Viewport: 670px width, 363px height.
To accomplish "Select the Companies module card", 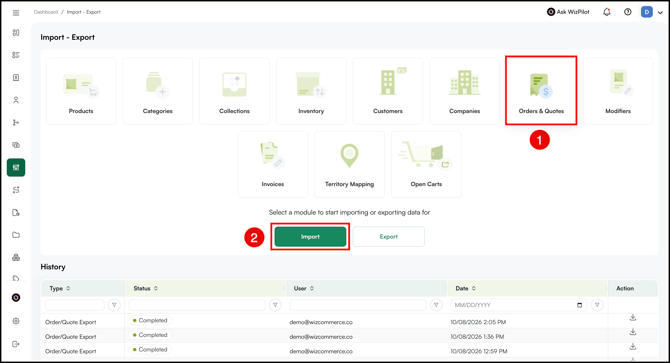I will click(464, 91).
